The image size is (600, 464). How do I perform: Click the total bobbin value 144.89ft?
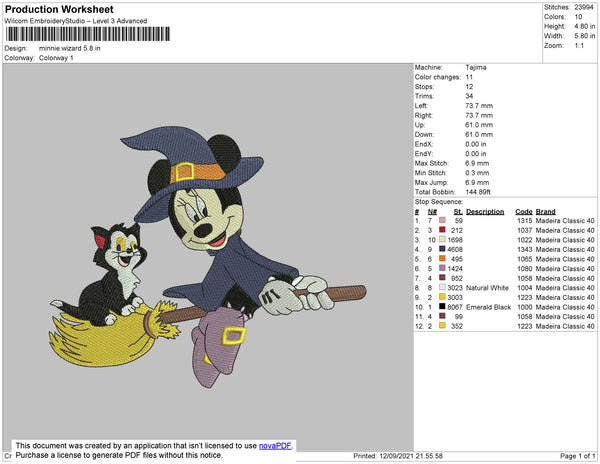[478, 192]
